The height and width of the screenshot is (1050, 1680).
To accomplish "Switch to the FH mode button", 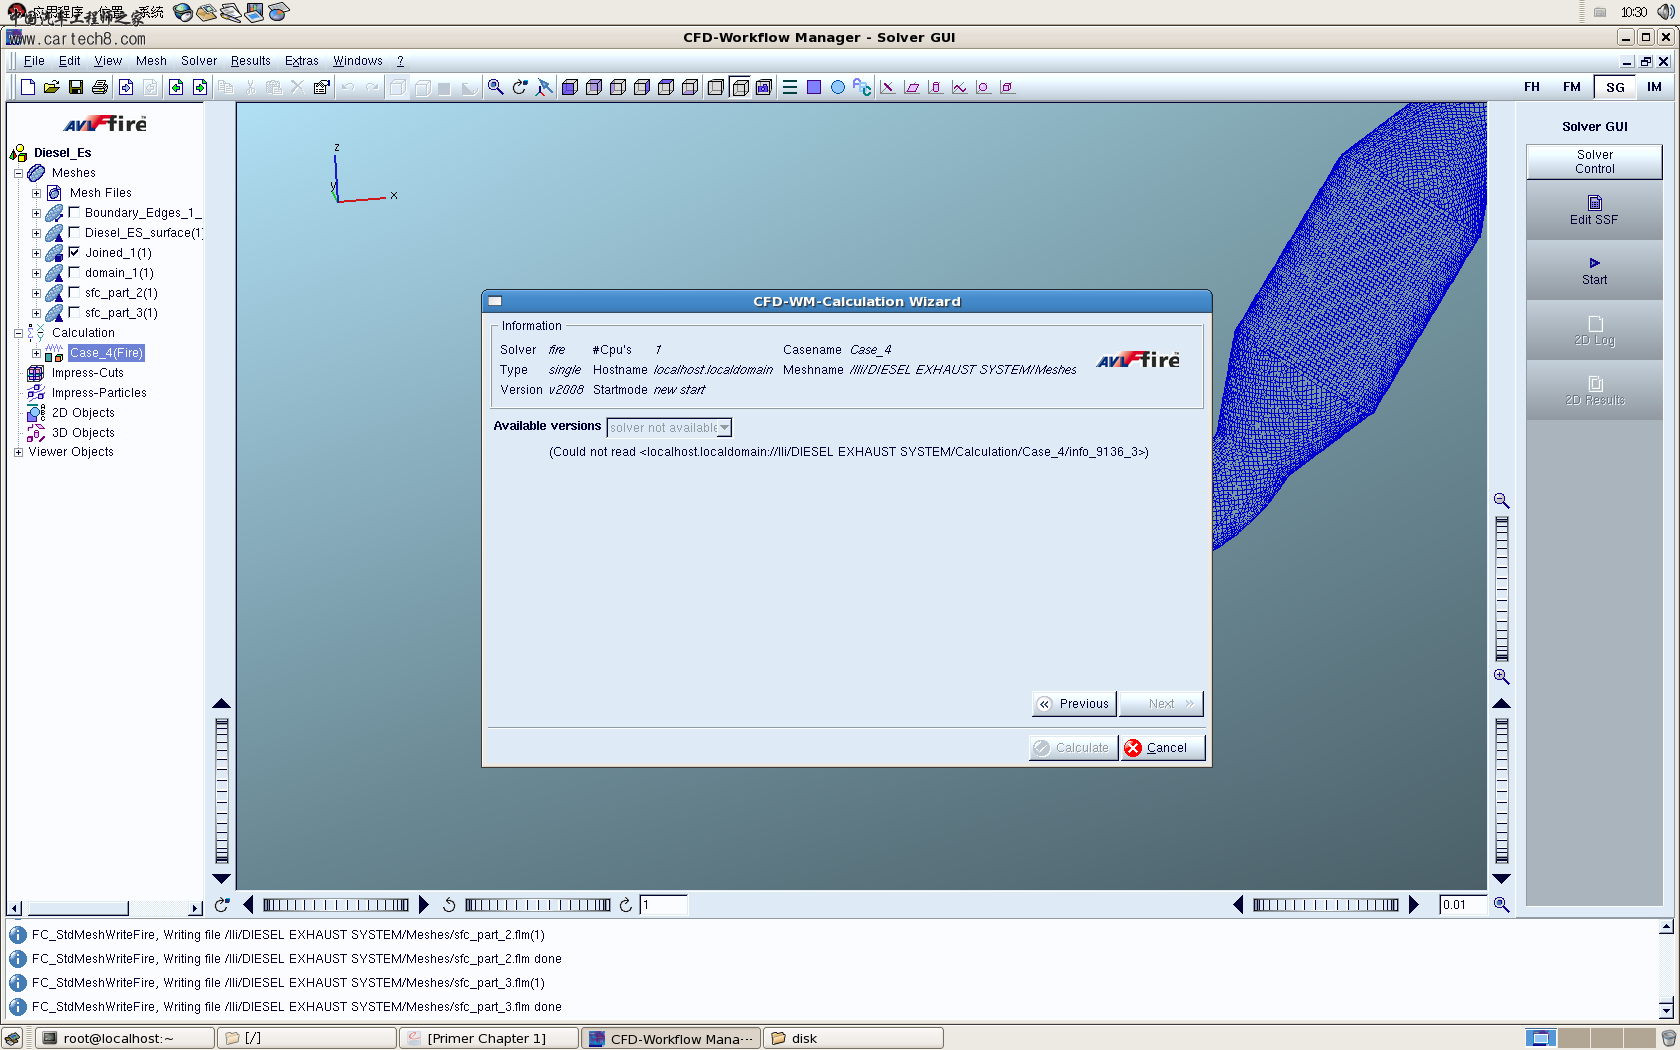I will 1532,87.
